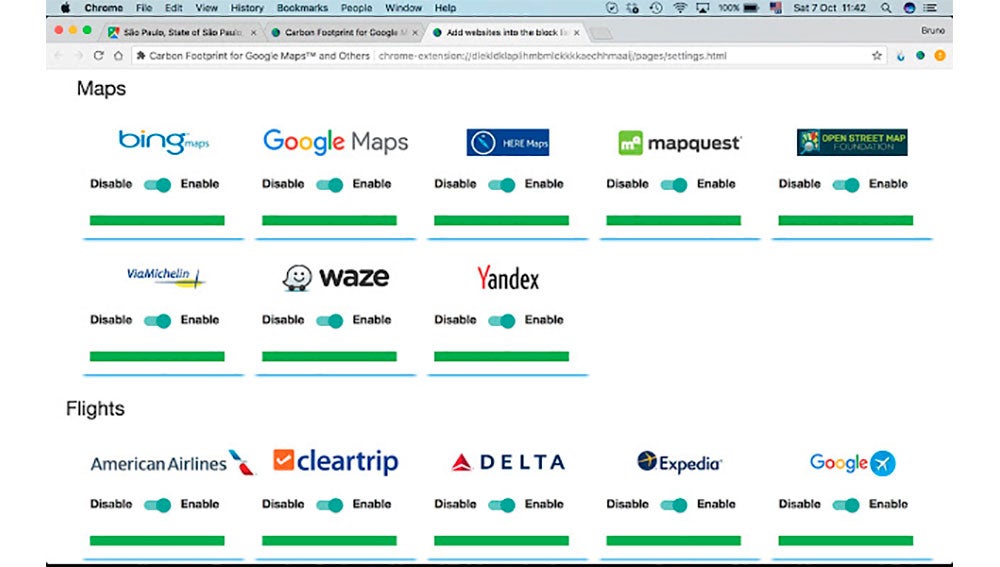Reload the page with the refresh icon
Viewport: 1000px width, 567px height.
(x=98, y=55)
